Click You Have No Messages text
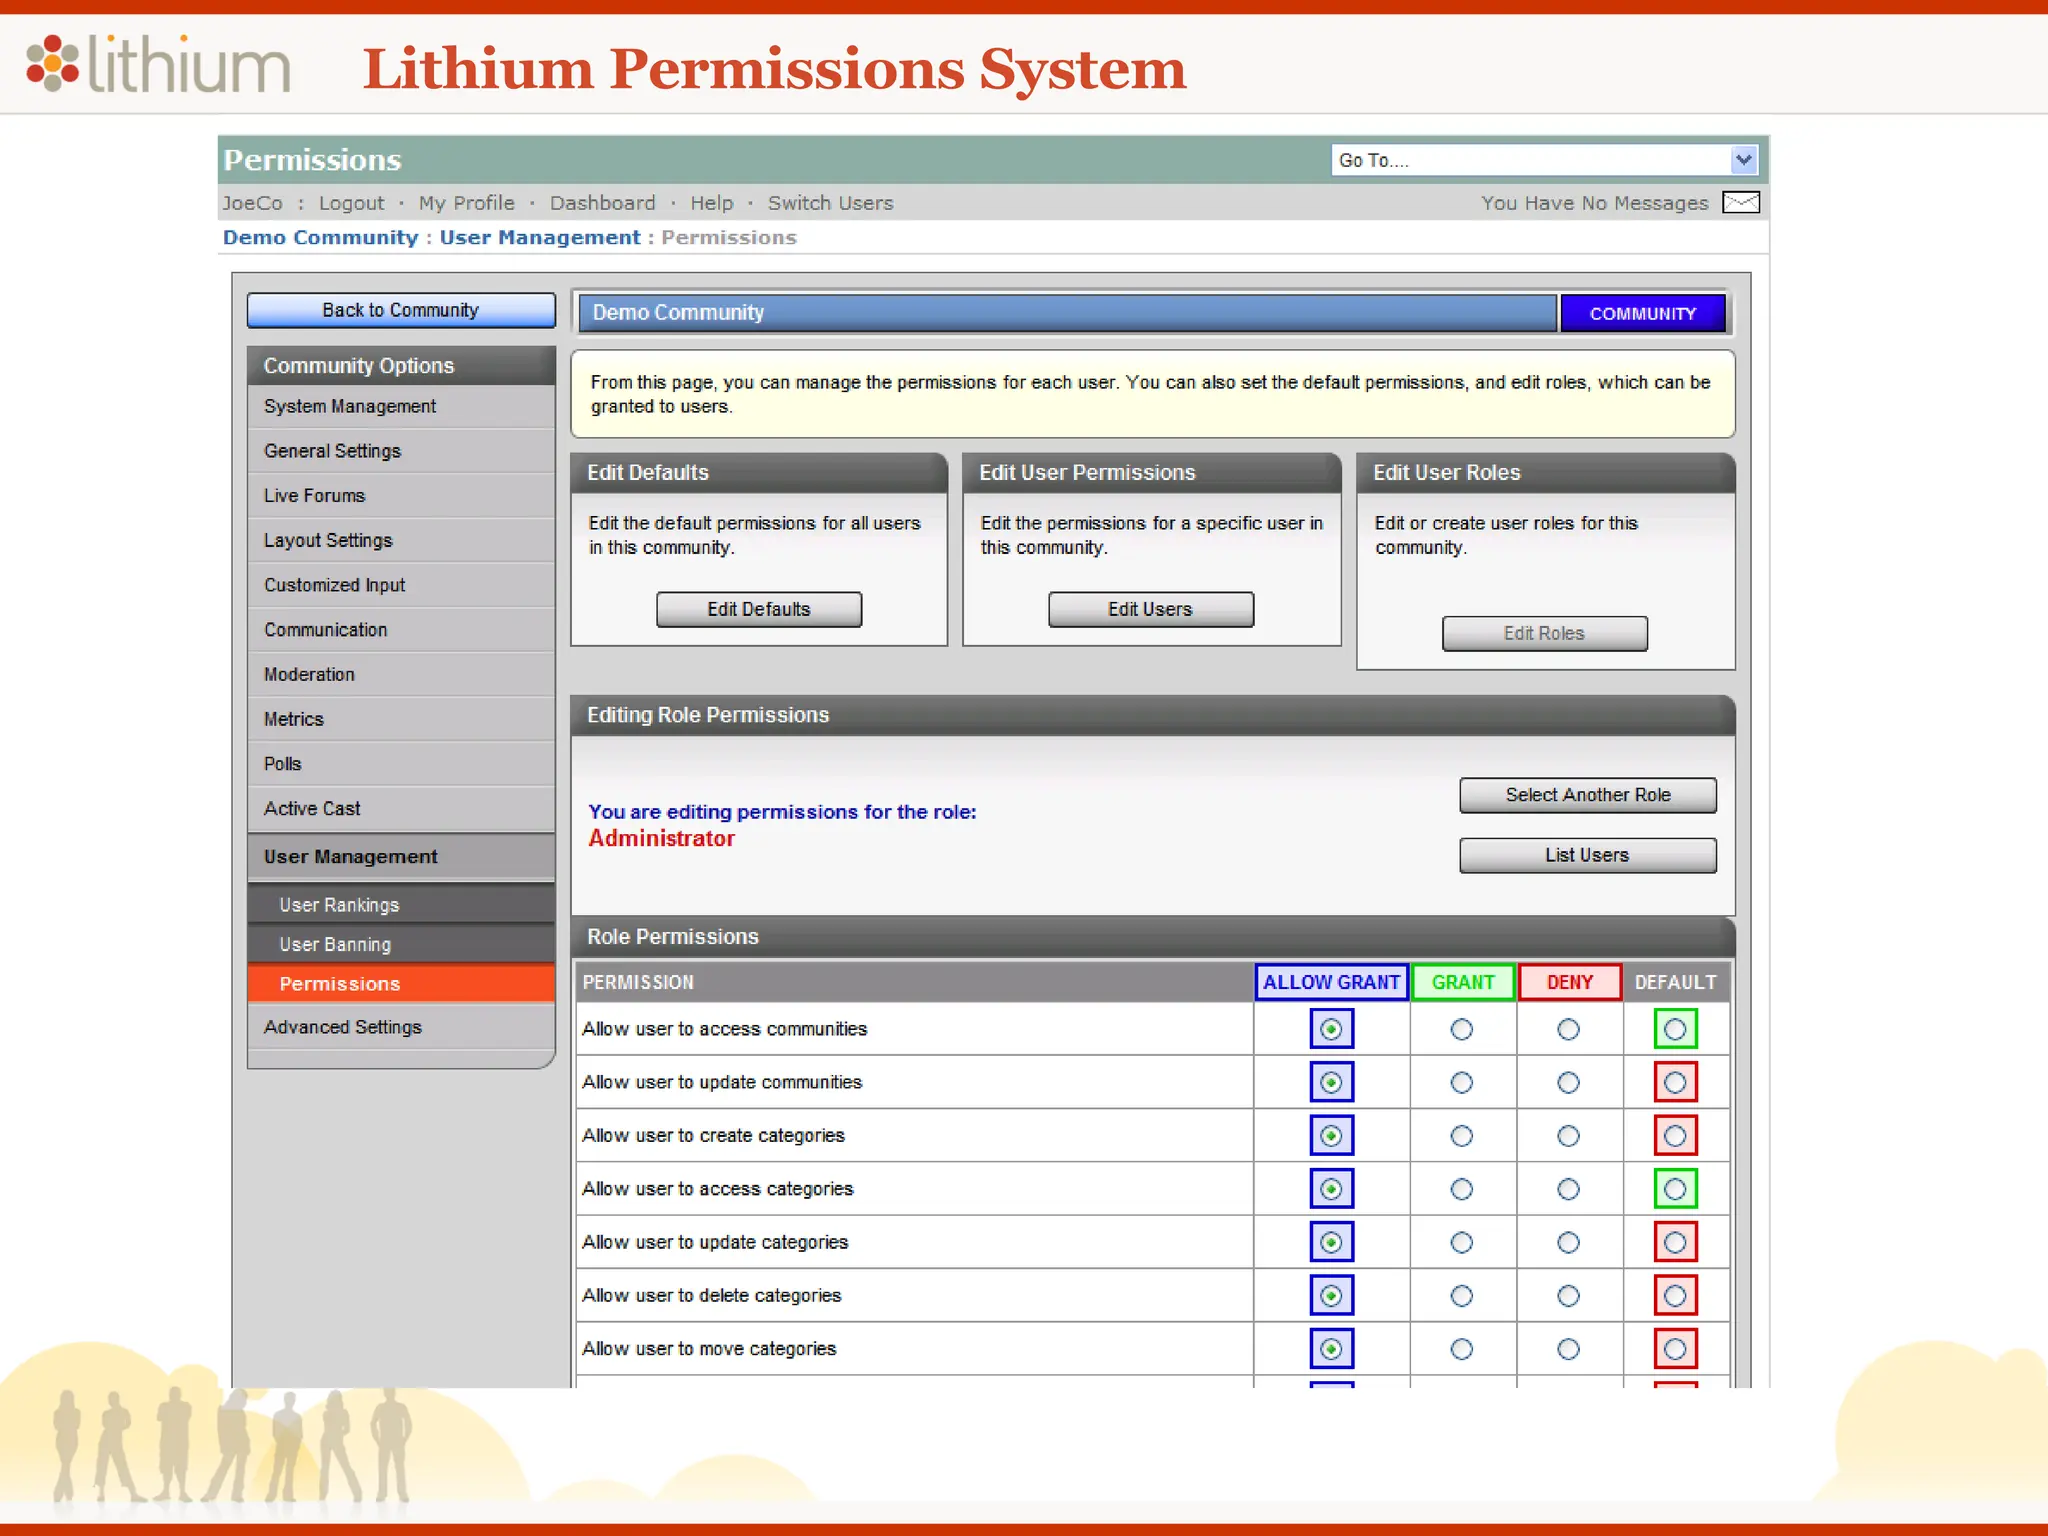 [1595, 203]
